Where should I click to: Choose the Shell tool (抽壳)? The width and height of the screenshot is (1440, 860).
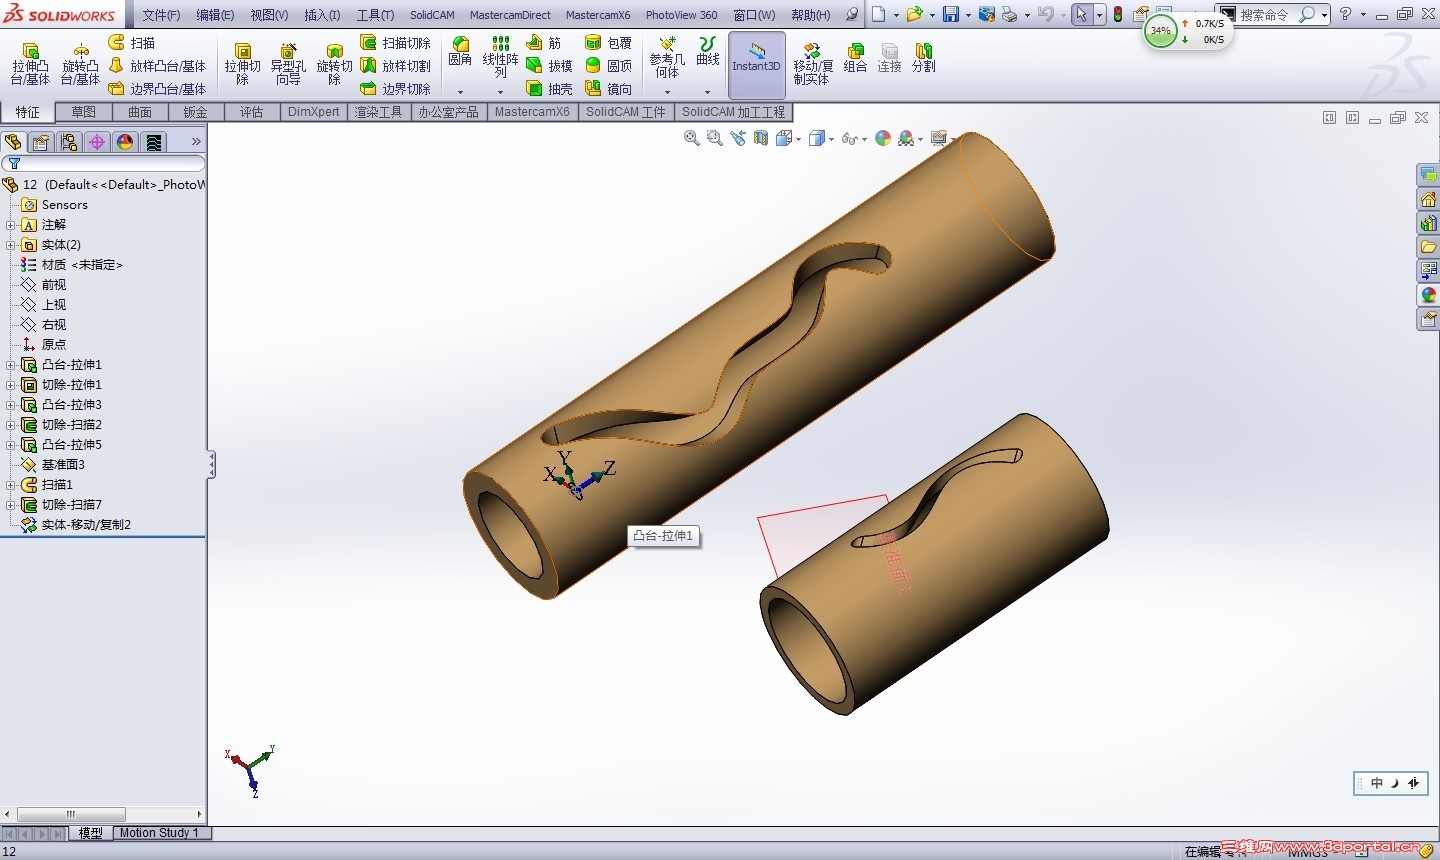(x=549, y=89)
